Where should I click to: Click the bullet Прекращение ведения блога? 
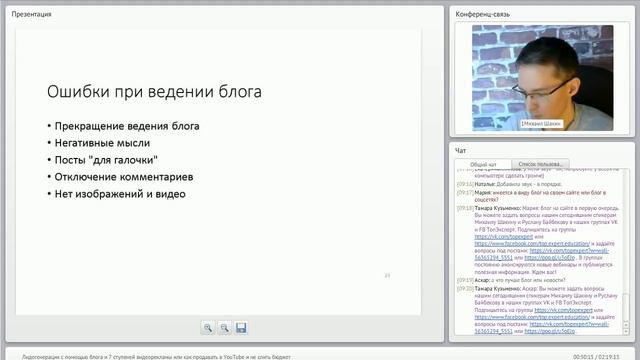tap(127, 126)
